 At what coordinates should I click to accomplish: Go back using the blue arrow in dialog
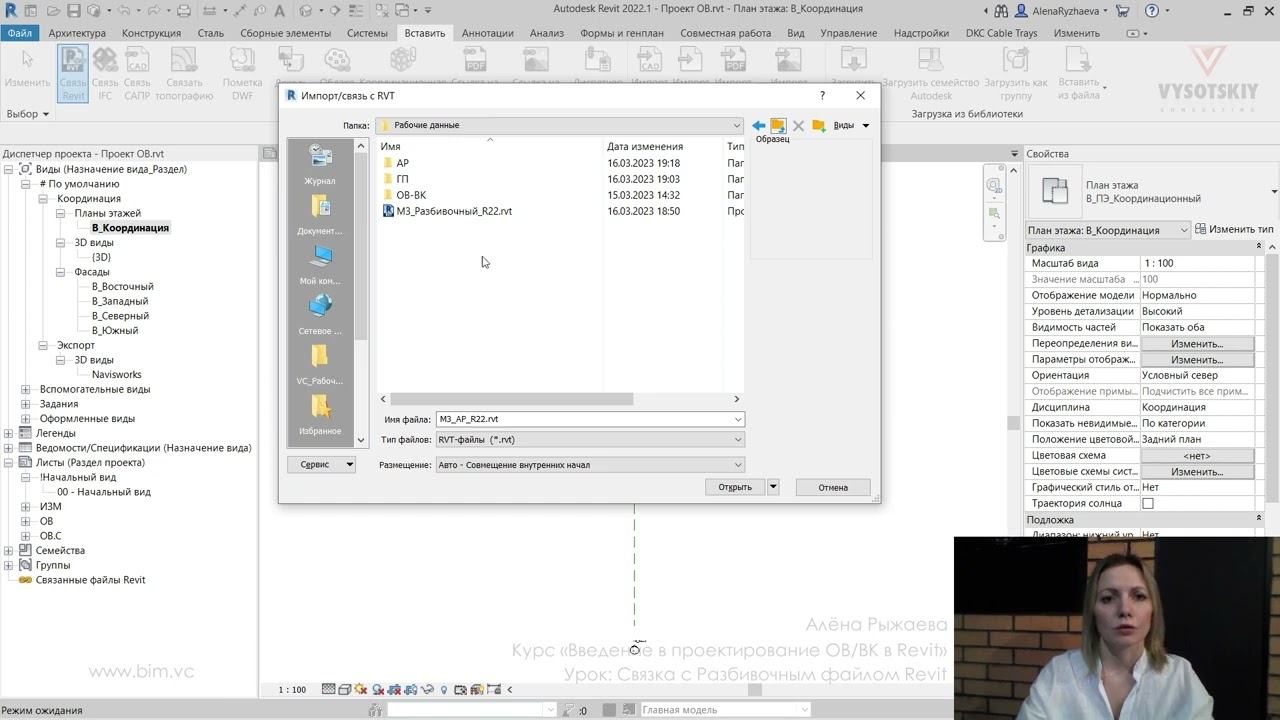click(758, 125)
